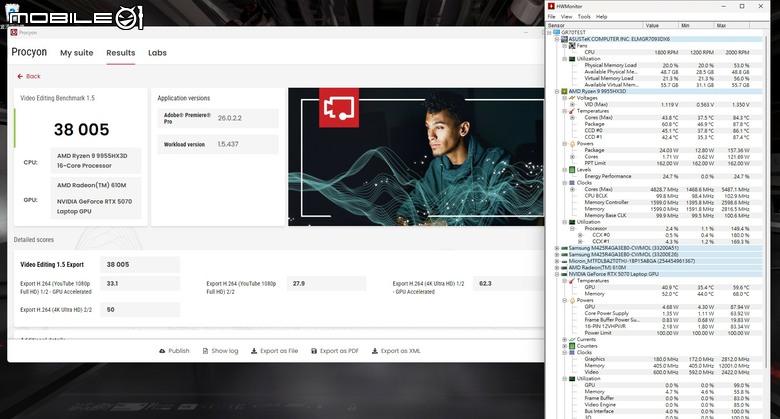Expand the VID (Max) voltage node
The image size is (780, 419).
pos(573,105)
